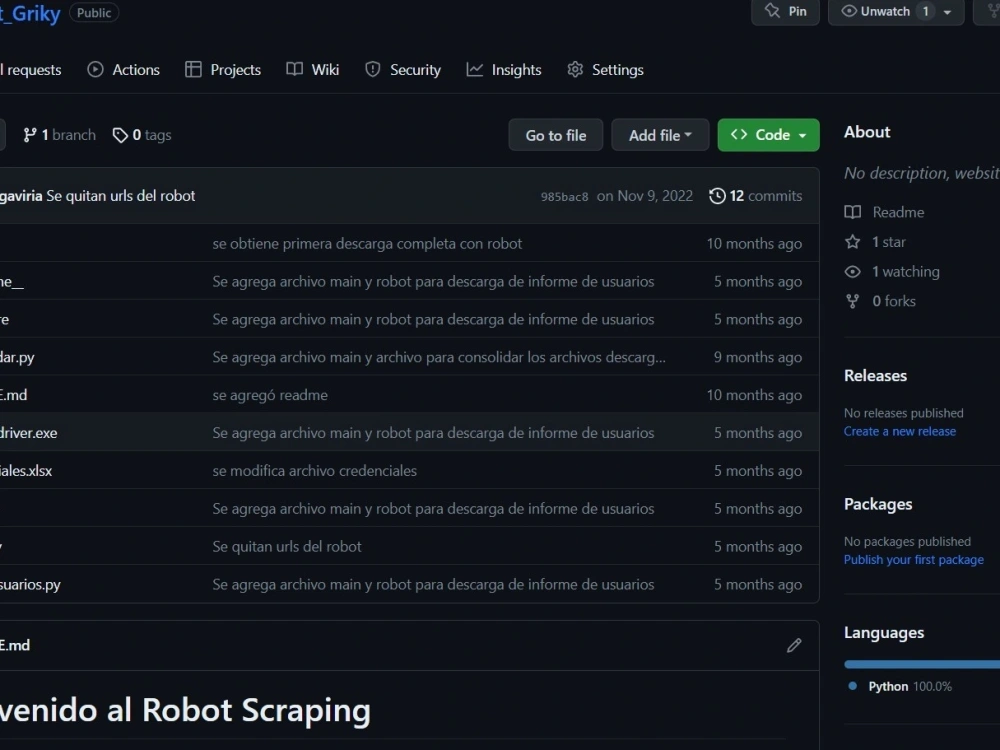The height and width of the screenshot is (750, 1000).
Task: Click Python 100.0% language entry
Action: coord(901,687)
